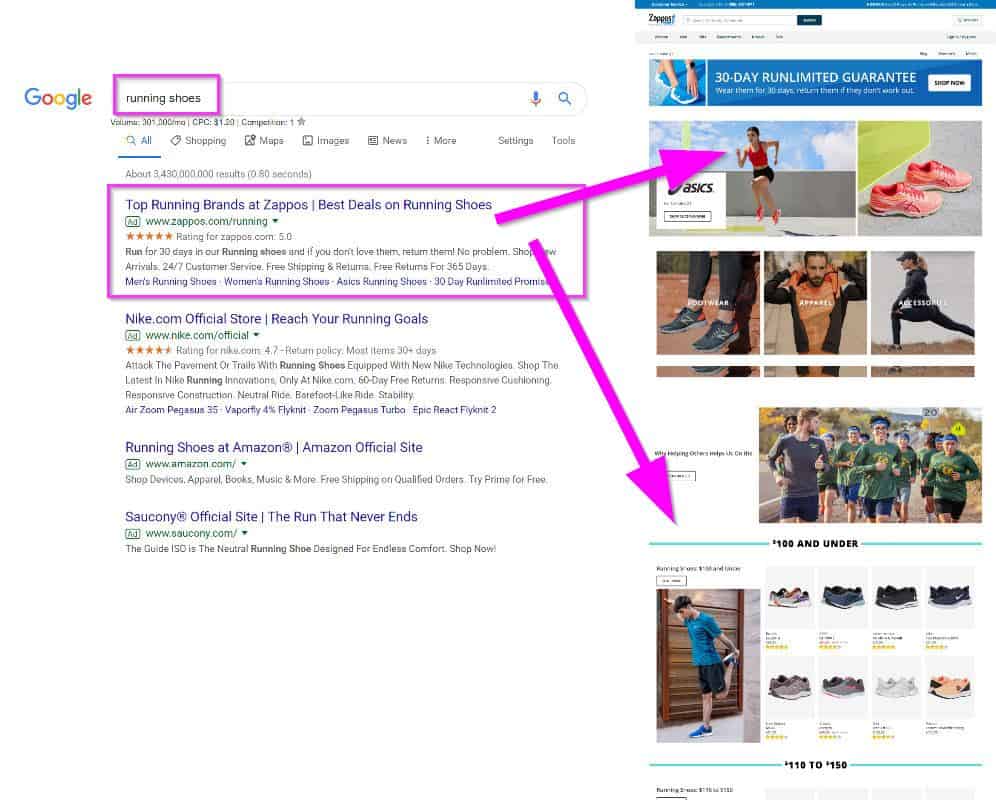Open Asics Running Shoes sitelink

click(381, 281)
